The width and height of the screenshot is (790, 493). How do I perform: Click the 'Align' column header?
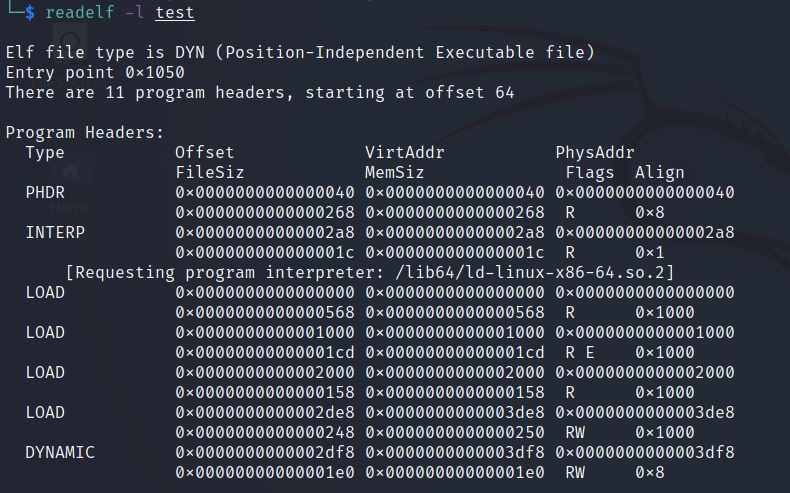[660, 172]
